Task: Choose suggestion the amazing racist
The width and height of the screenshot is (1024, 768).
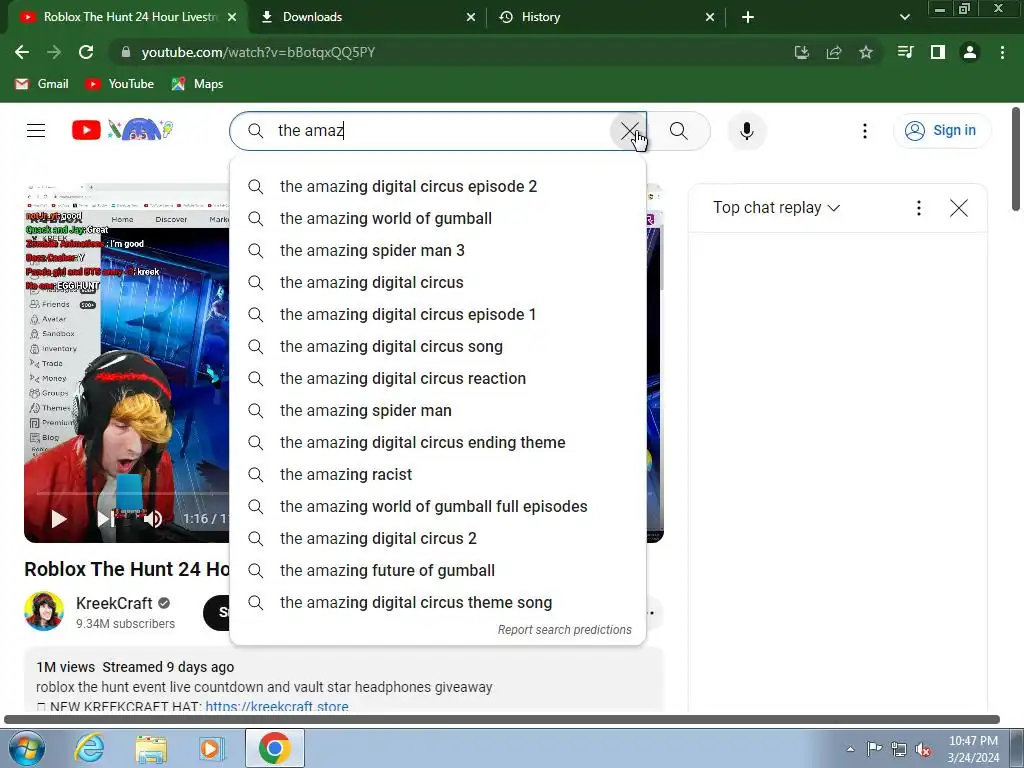Action: 438,475
